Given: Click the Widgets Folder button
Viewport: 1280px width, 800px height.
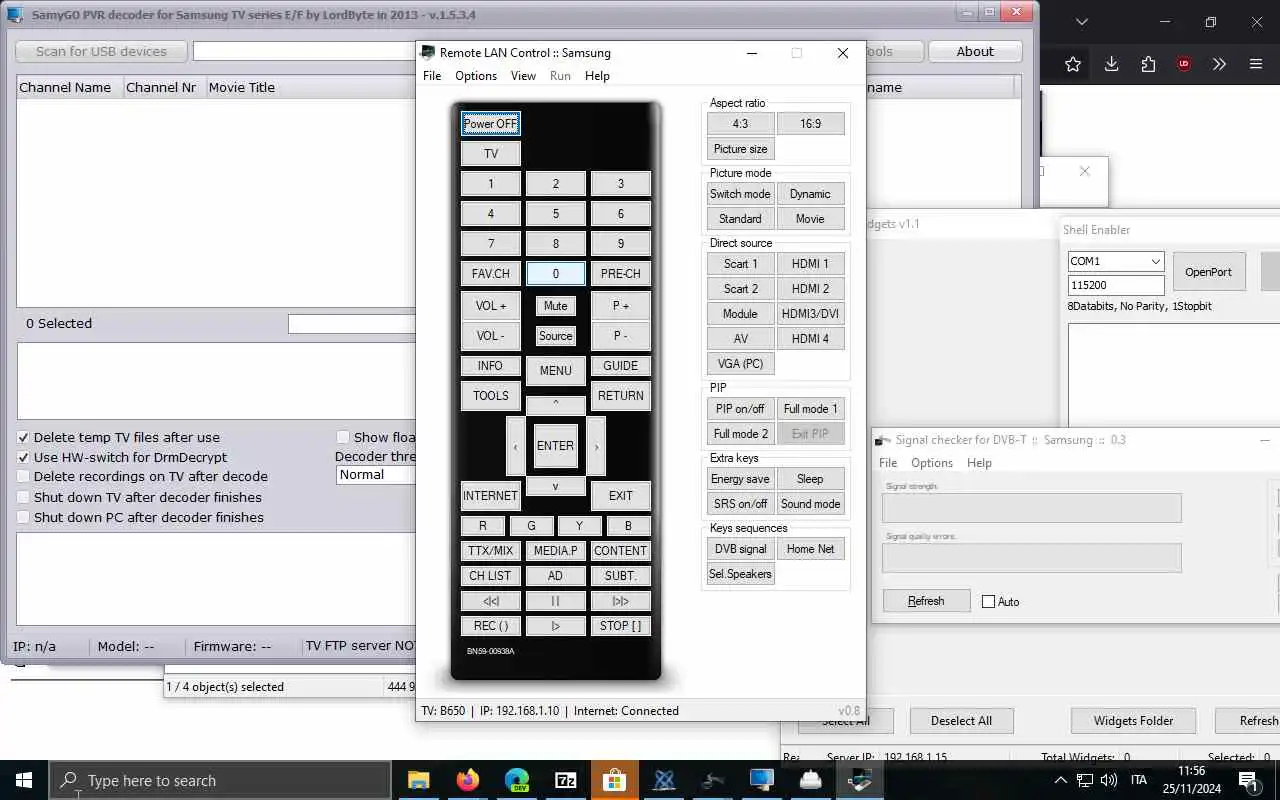Looking at the screenshot, I should pyautogui.click(x=1133, y=720).
